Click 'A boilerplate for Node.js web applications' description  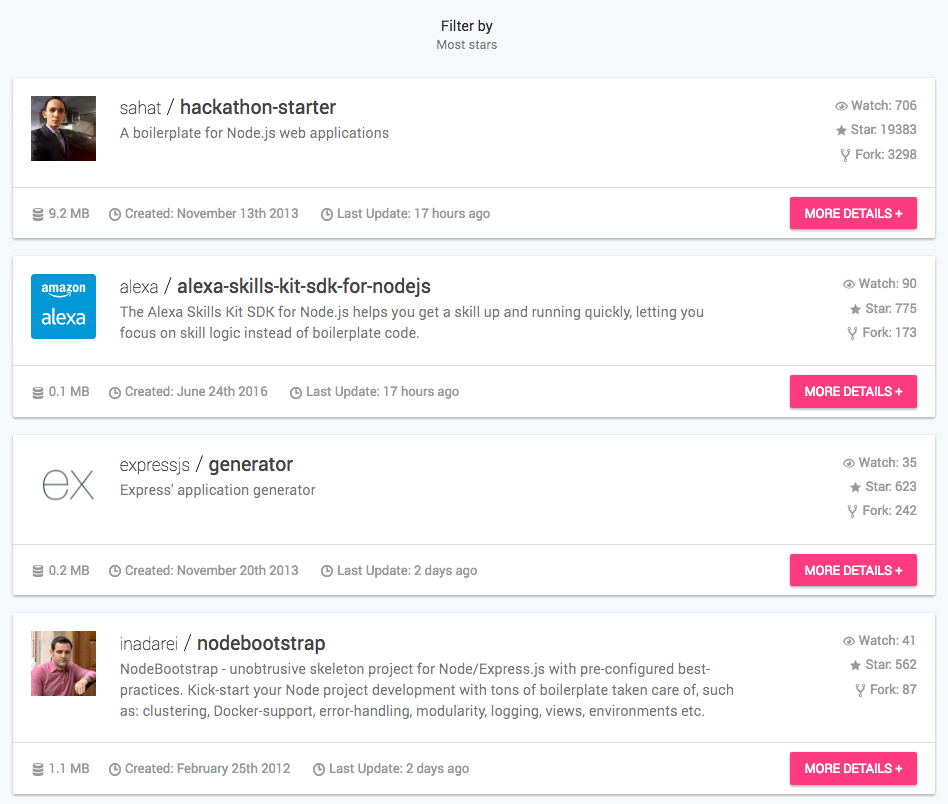pyautogui.click(x=254, y=133)
